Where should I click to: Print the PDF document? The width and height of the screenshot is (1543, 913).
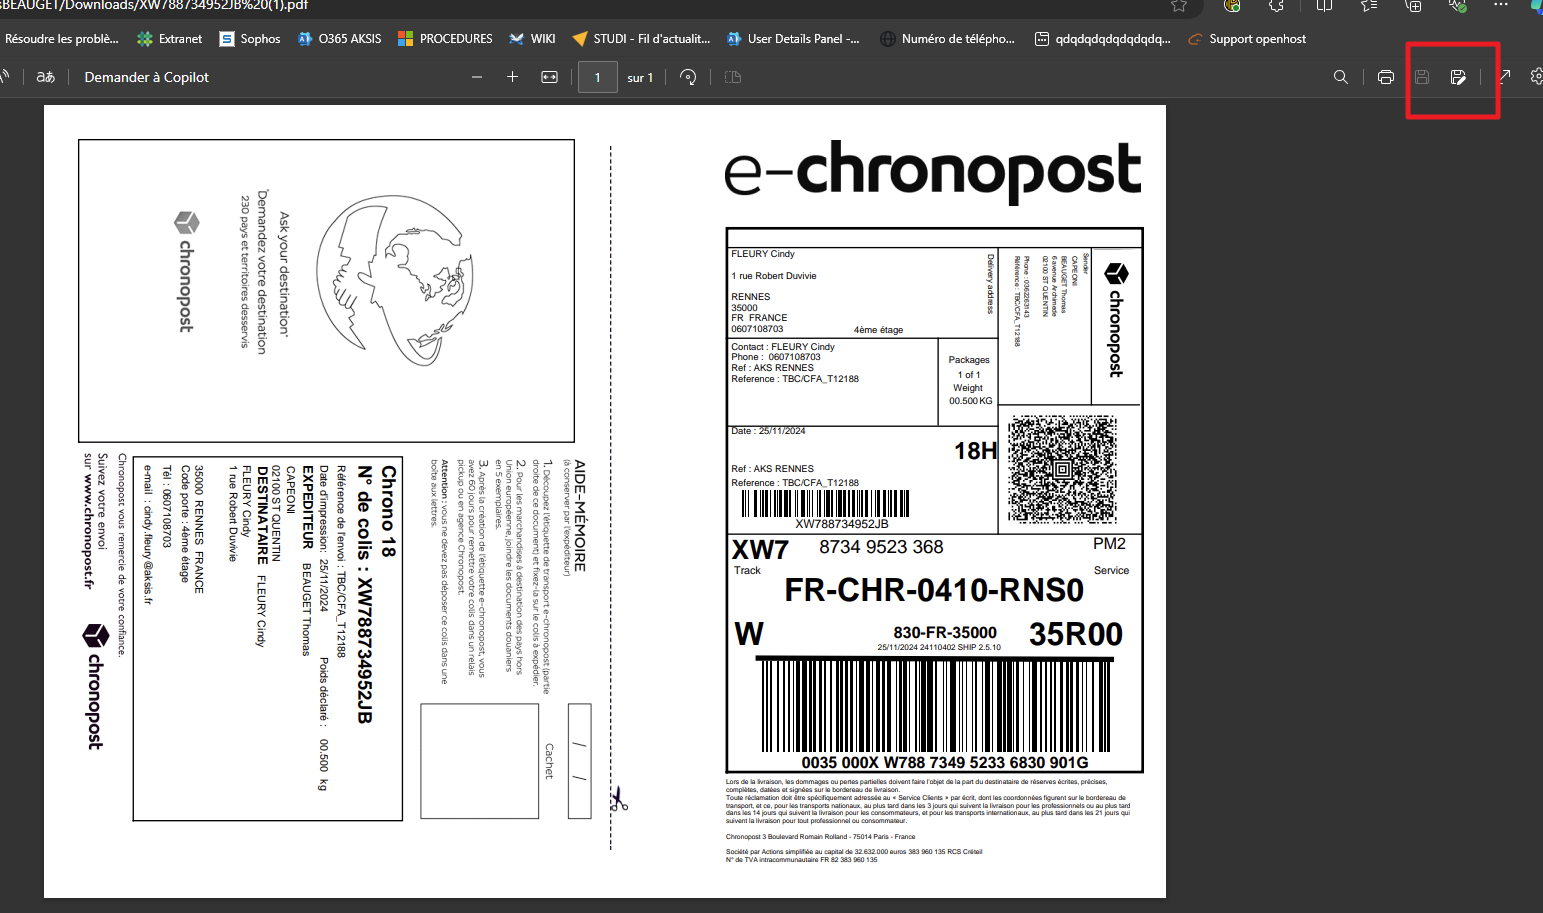click(x=1386, y=77)
